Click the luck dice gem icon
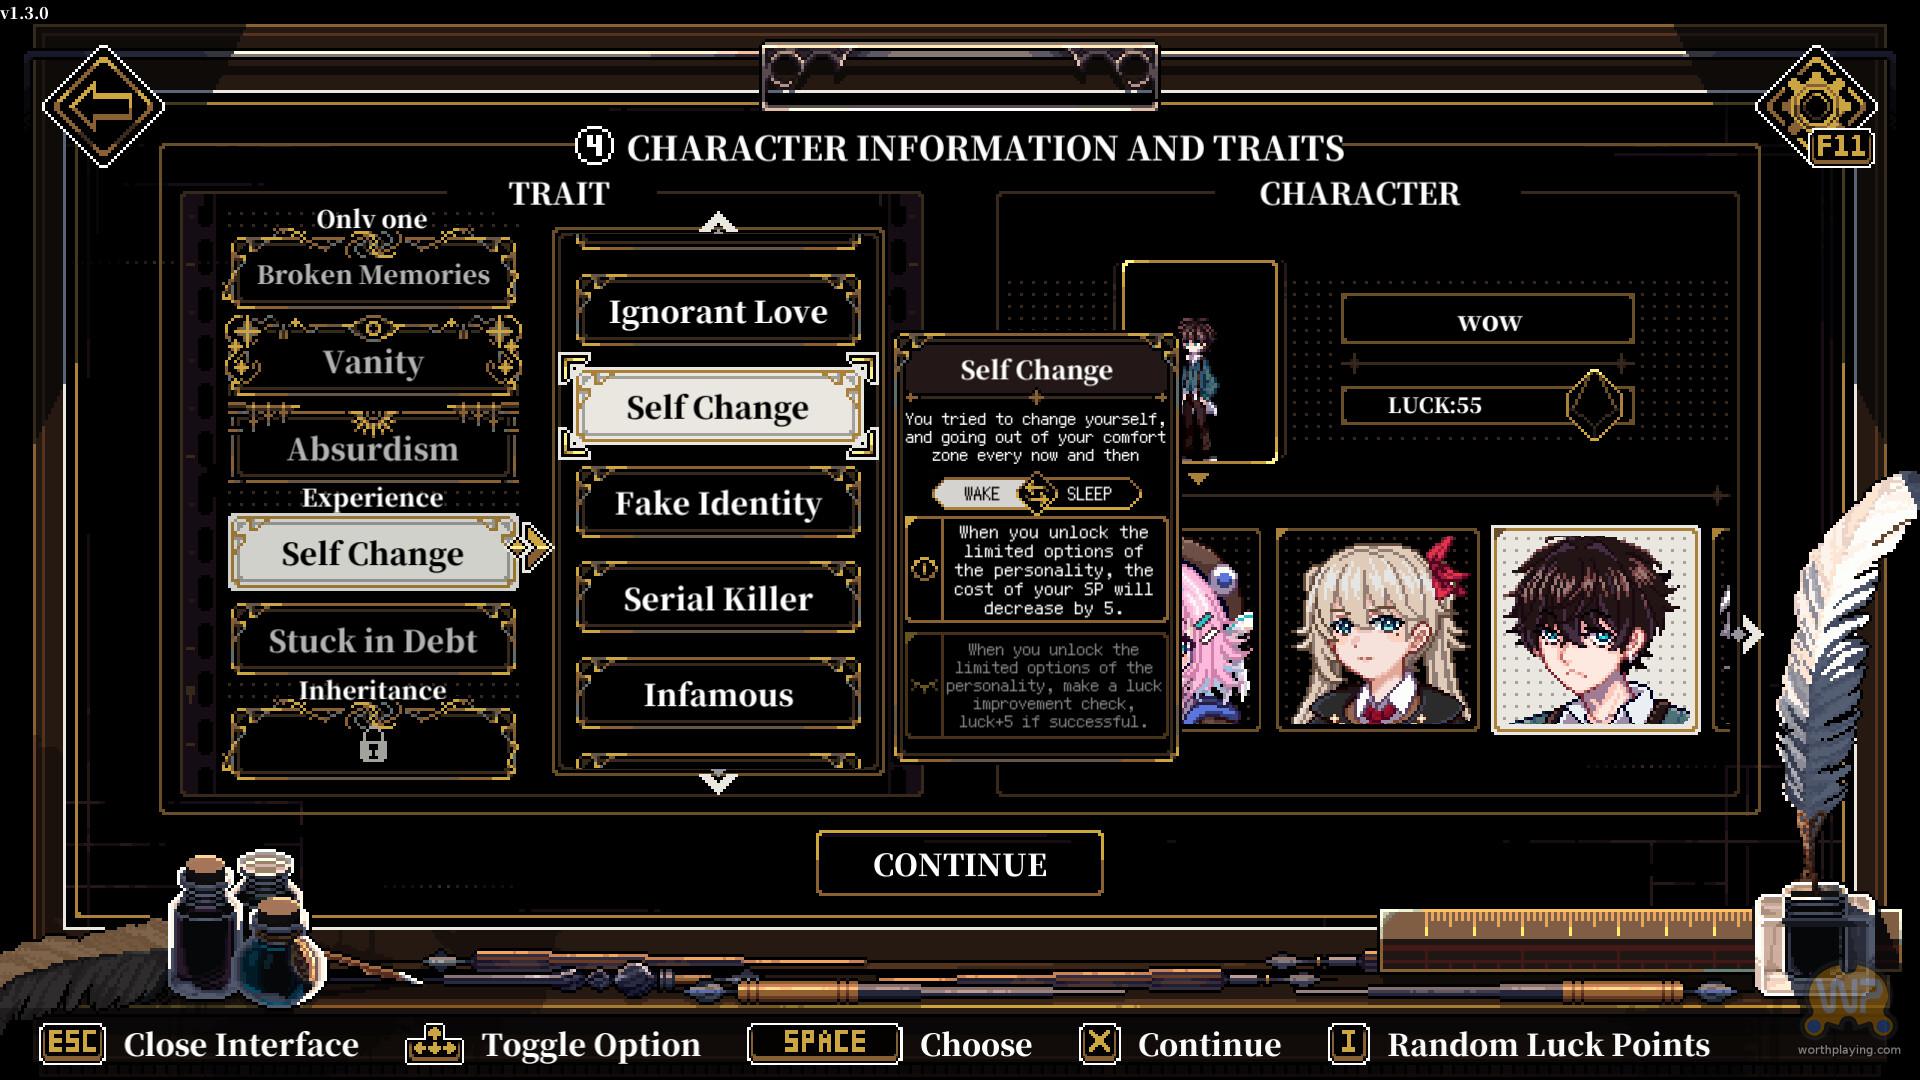The height and width of the screenshot is (1080, 1920). (1593, 405)
